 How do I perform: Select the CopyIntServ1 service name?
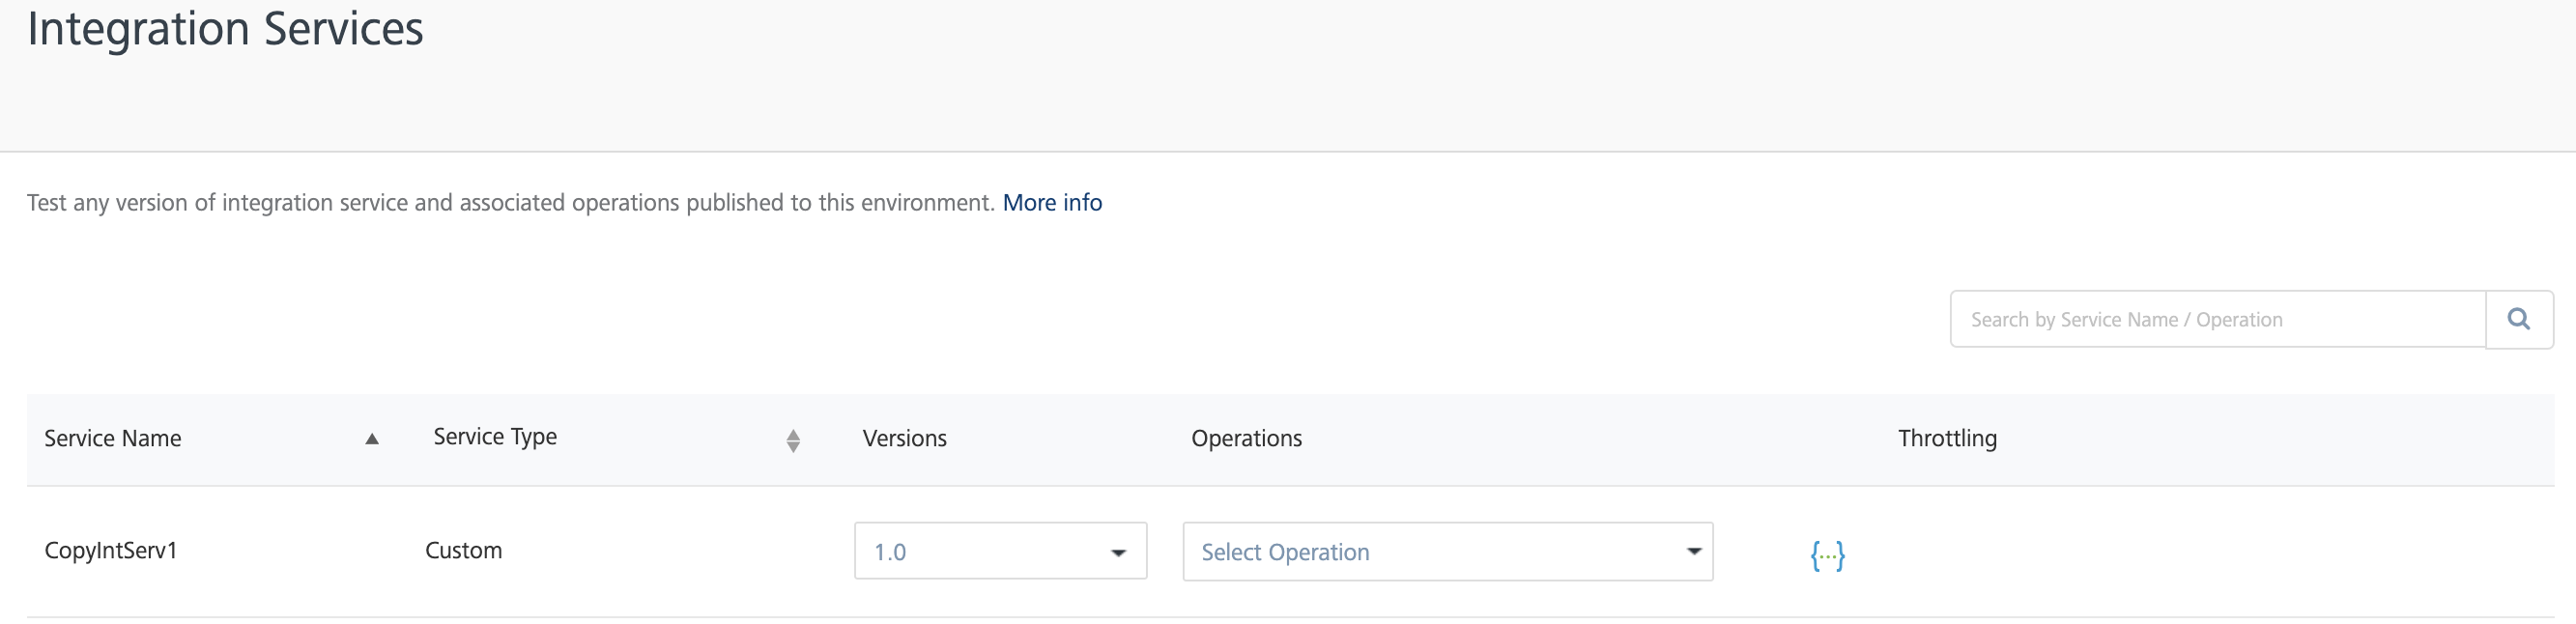coord(111,550)
